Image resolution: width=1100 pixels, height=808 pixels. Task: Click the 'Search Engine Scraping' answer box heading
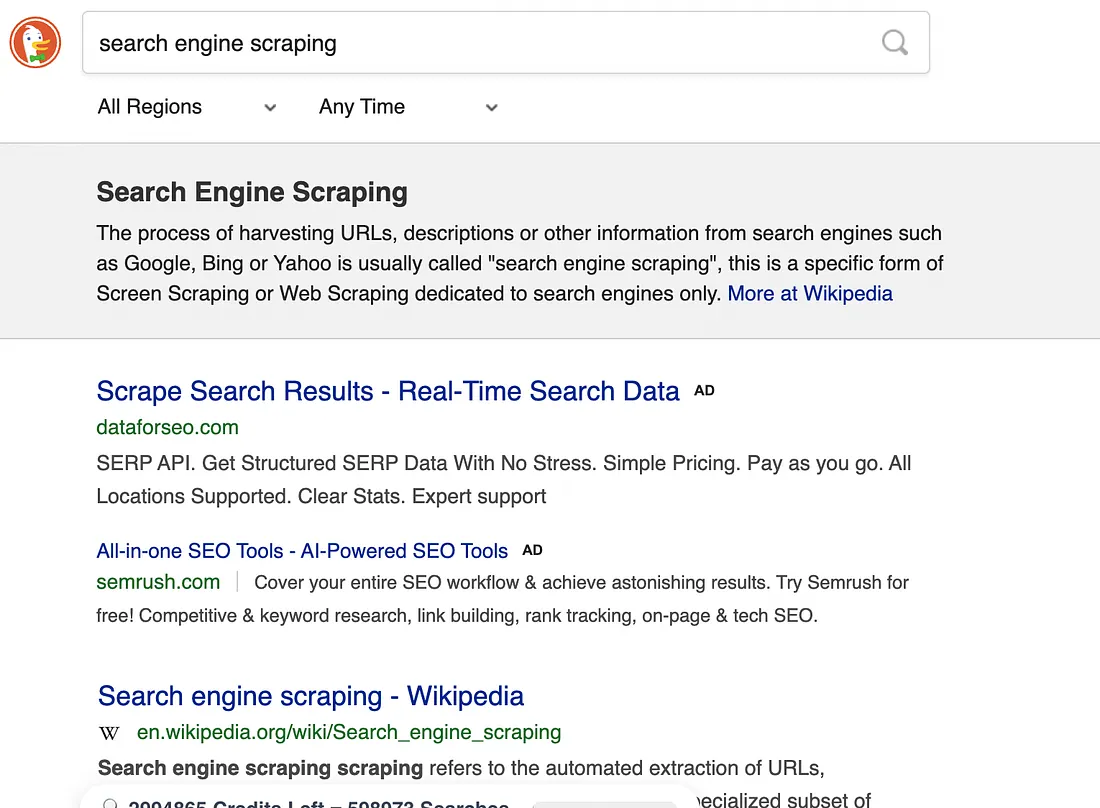(x=252, y=192)
